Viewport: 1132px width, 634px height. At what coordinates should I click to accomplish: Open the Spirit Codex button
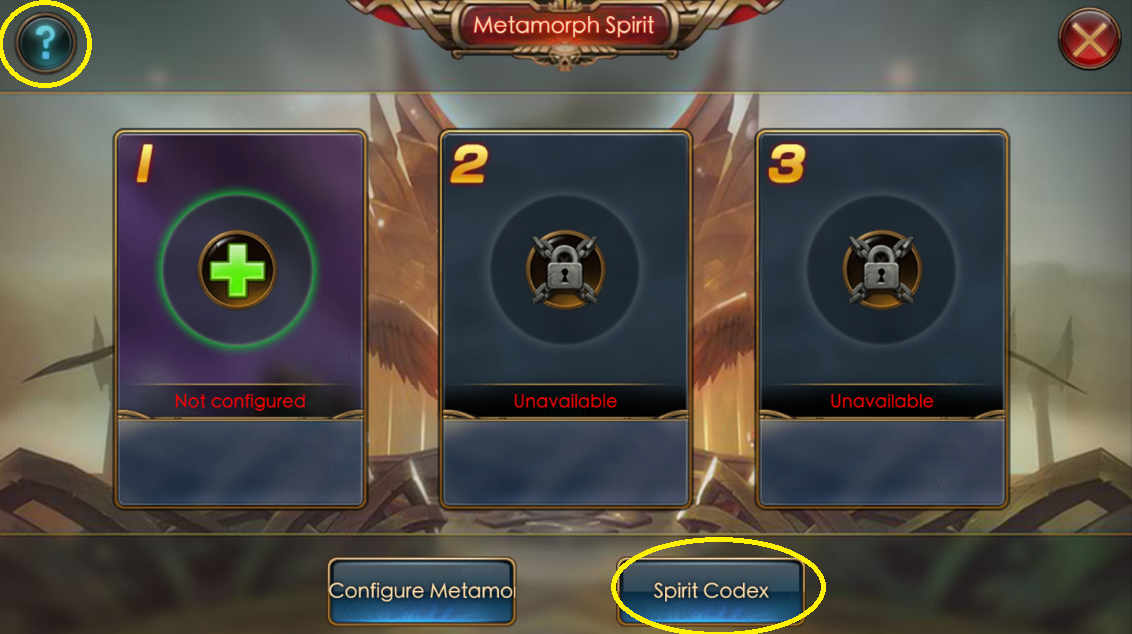pyautogui.click(x=711, y=591)
